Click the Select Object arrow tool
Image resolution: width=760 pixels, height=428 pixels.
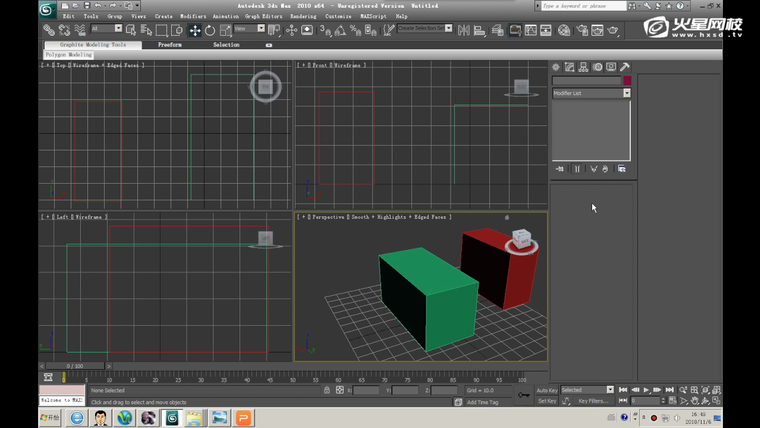point(130,30)
